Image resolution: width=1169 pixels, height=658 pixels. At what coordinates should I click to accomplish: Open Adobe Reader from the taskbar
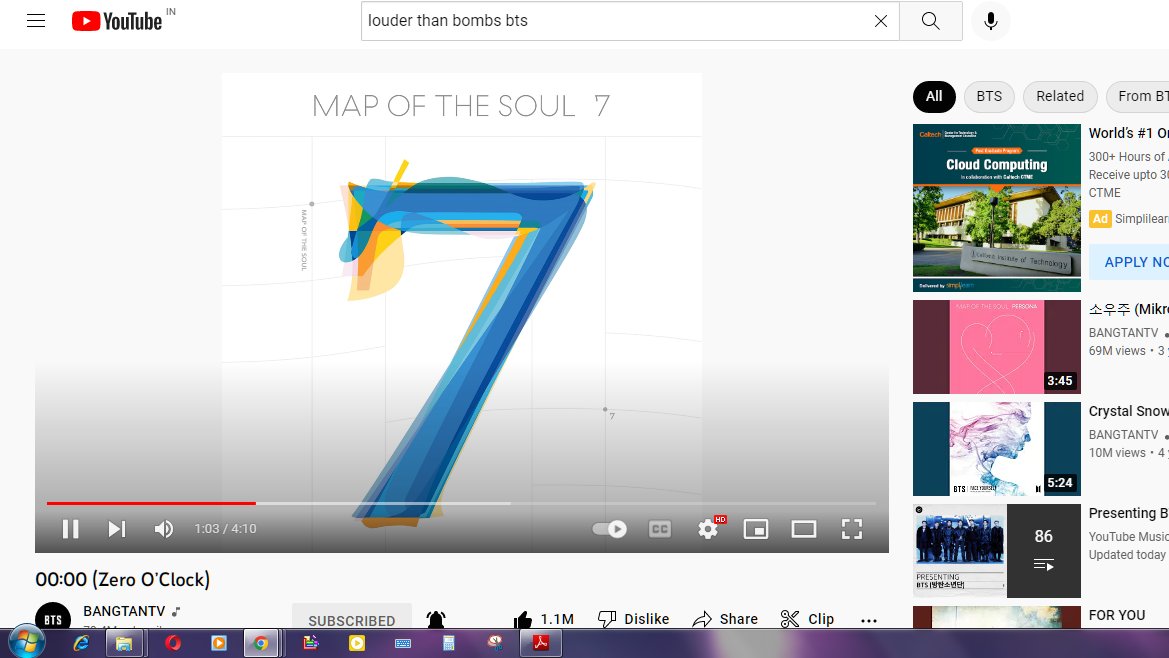541,643
